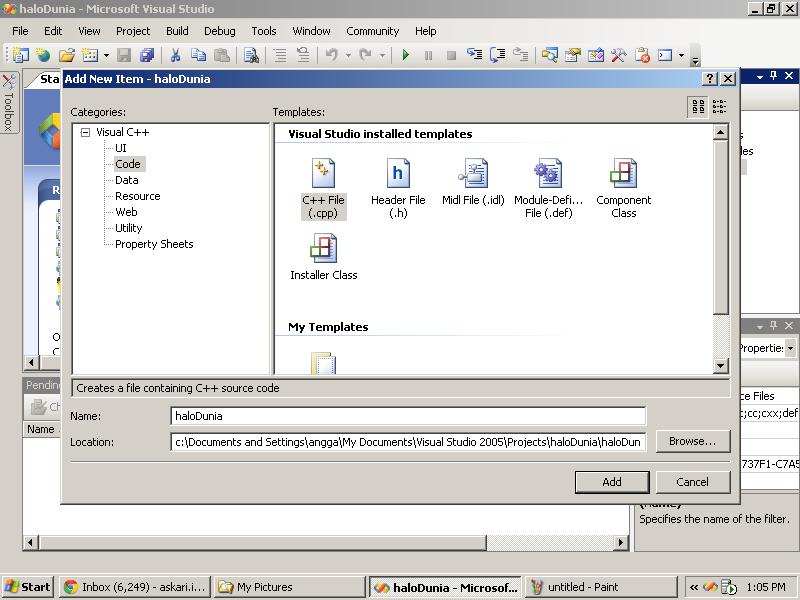This screenshot has width=800, height=600.
Task: Click the templates list scroll up arrow
Action: point(720,133)
